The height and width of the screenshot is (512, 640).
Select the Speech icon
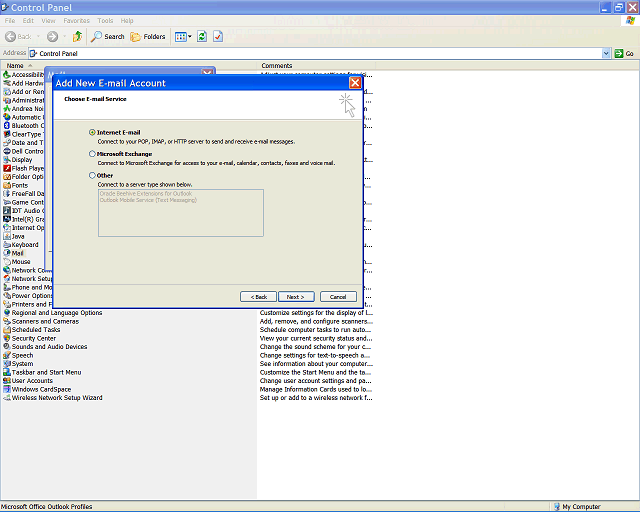pos(7,355)
